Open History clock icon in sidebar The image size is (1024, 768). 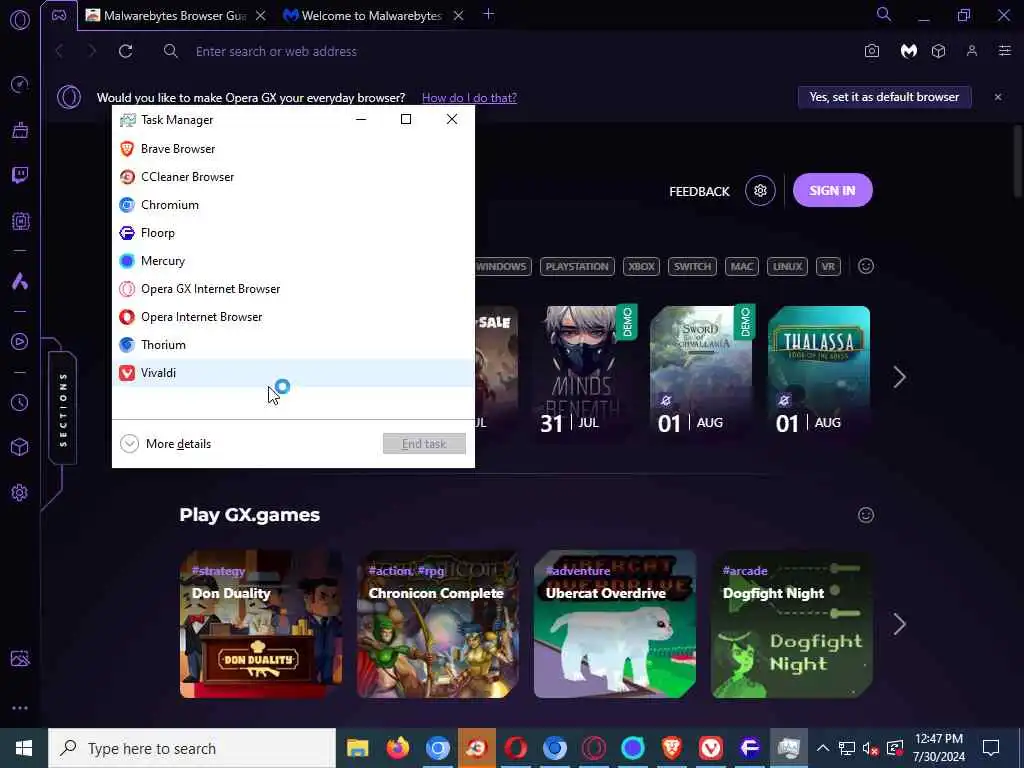coord(20,402)
